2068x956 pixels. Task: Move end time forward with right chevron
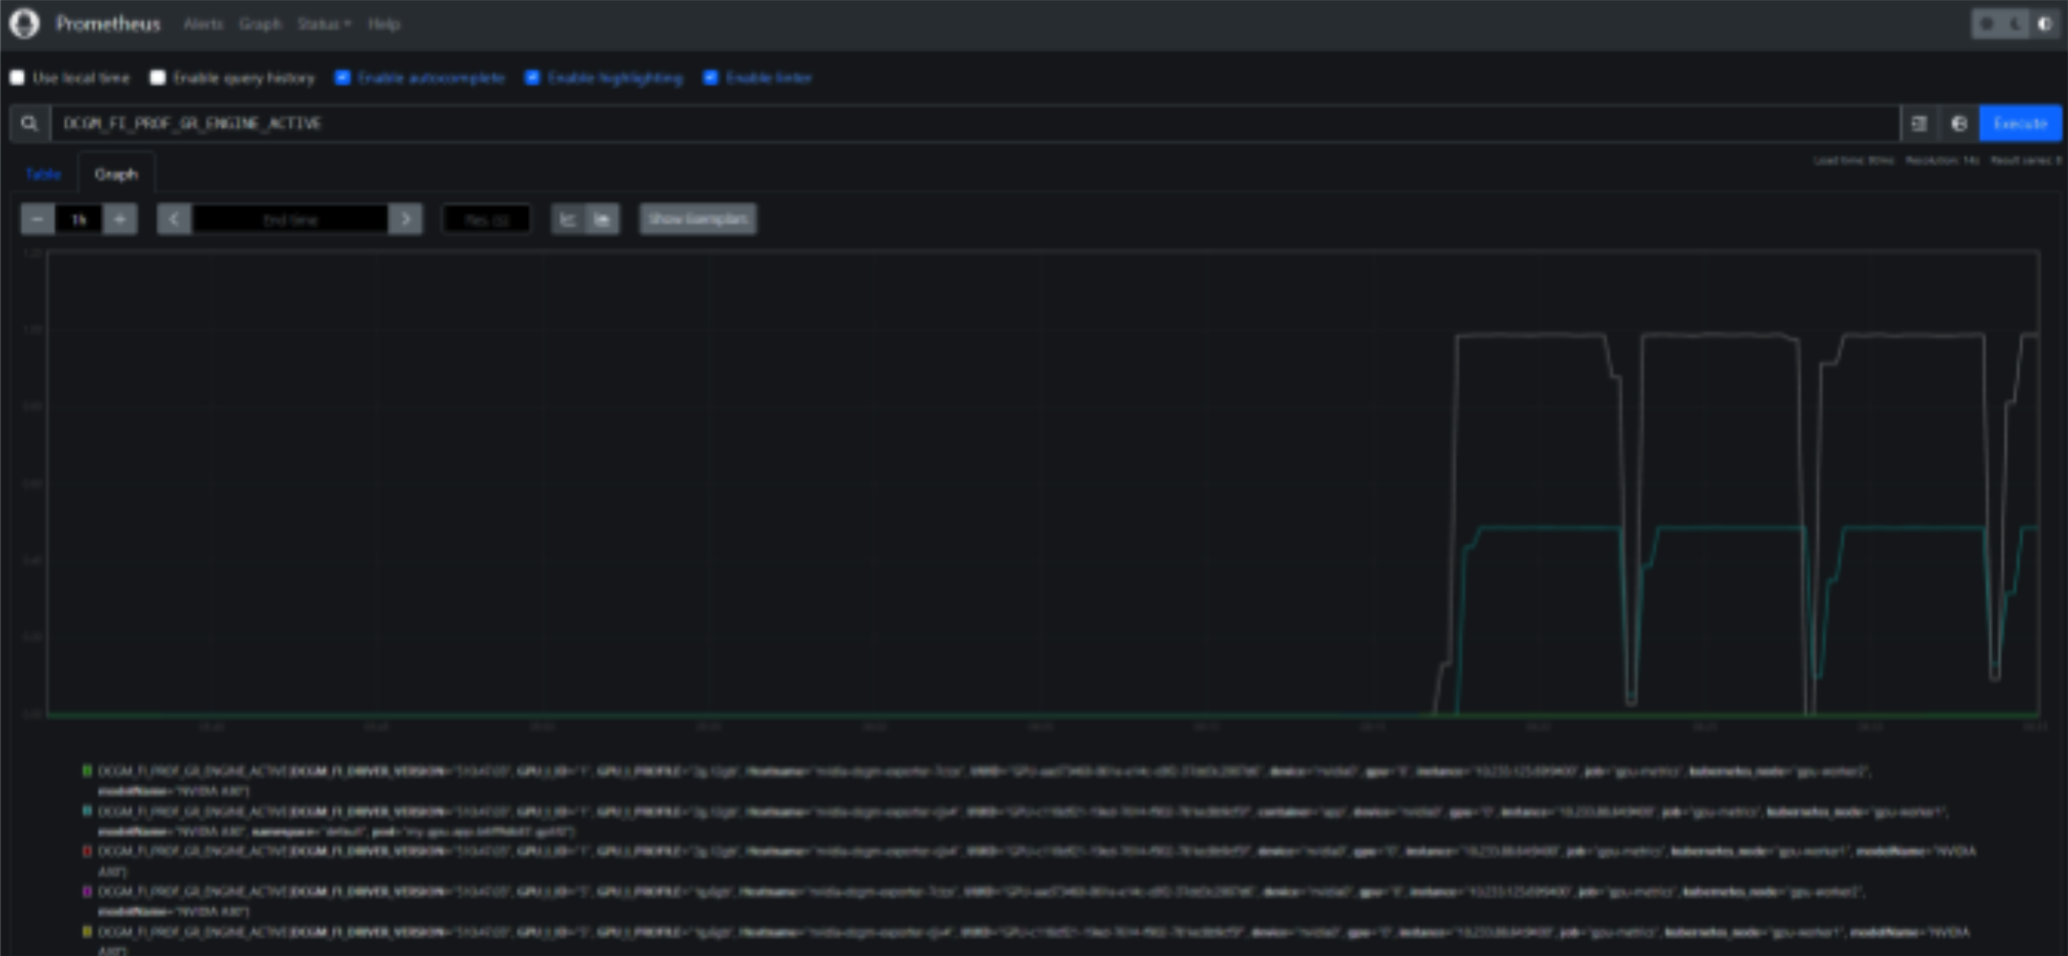(405, 219)
